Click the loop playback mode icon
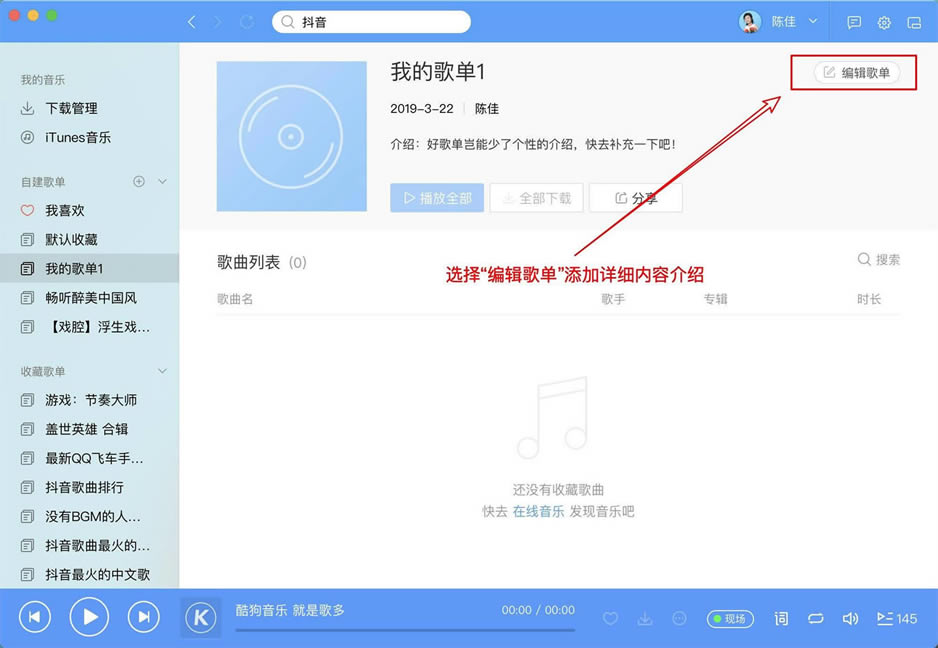The height and width of the screenshot is (648, 938). coord(815,618)
